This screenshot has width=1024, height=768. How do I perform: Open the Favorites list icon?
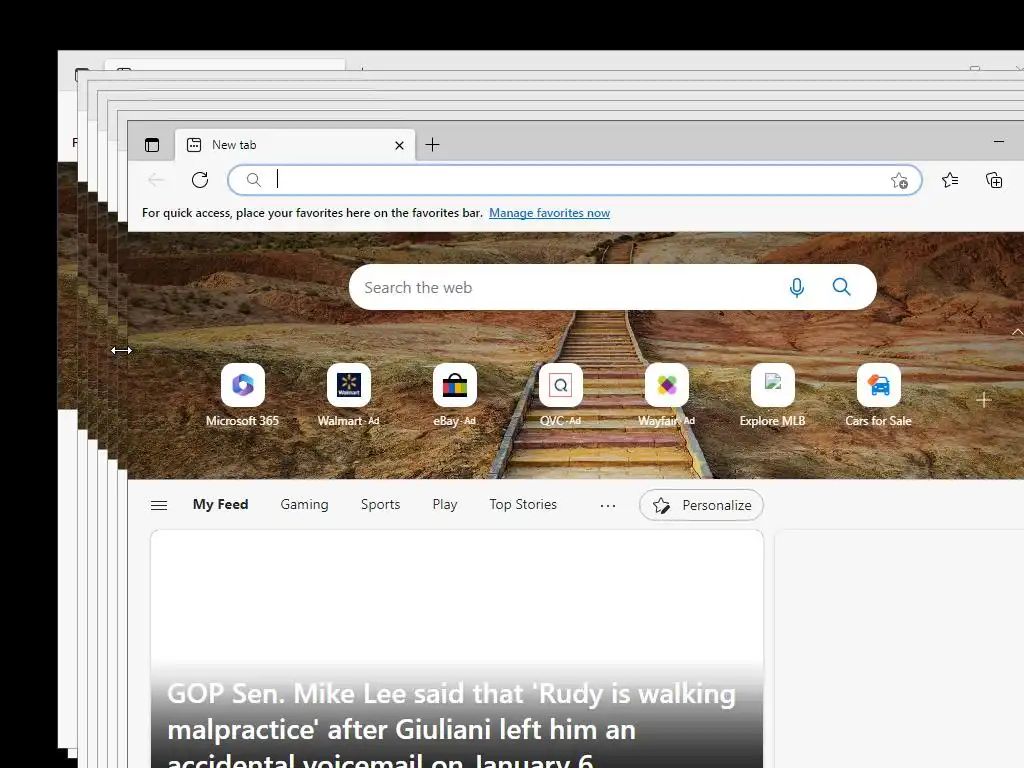[x=950, y=180]
